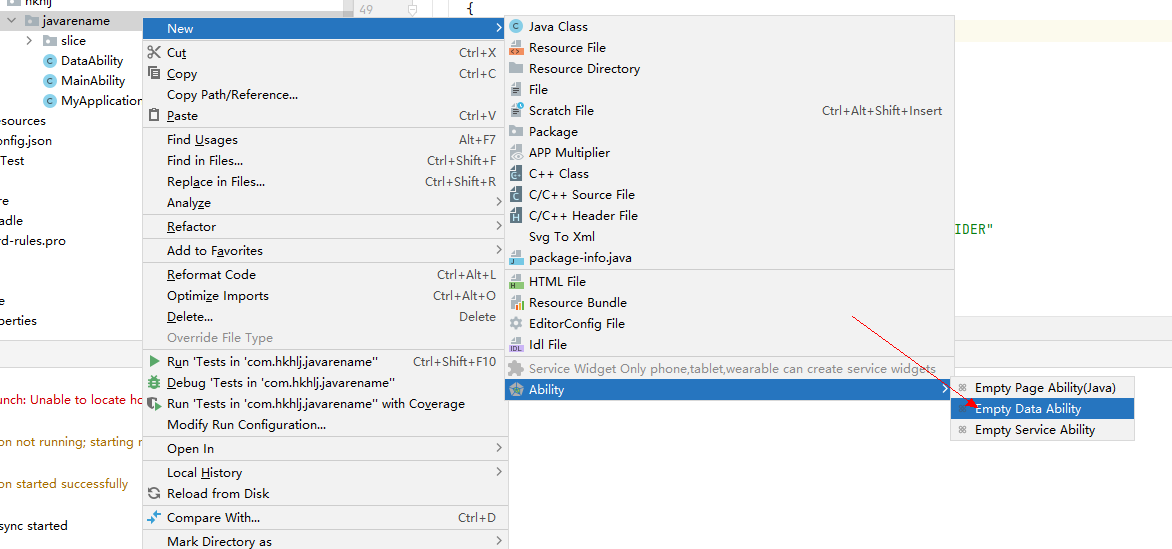Click the APP Multiplier icon
The width and height of the screenshot is (1172, 549).
tap(516, 152)
